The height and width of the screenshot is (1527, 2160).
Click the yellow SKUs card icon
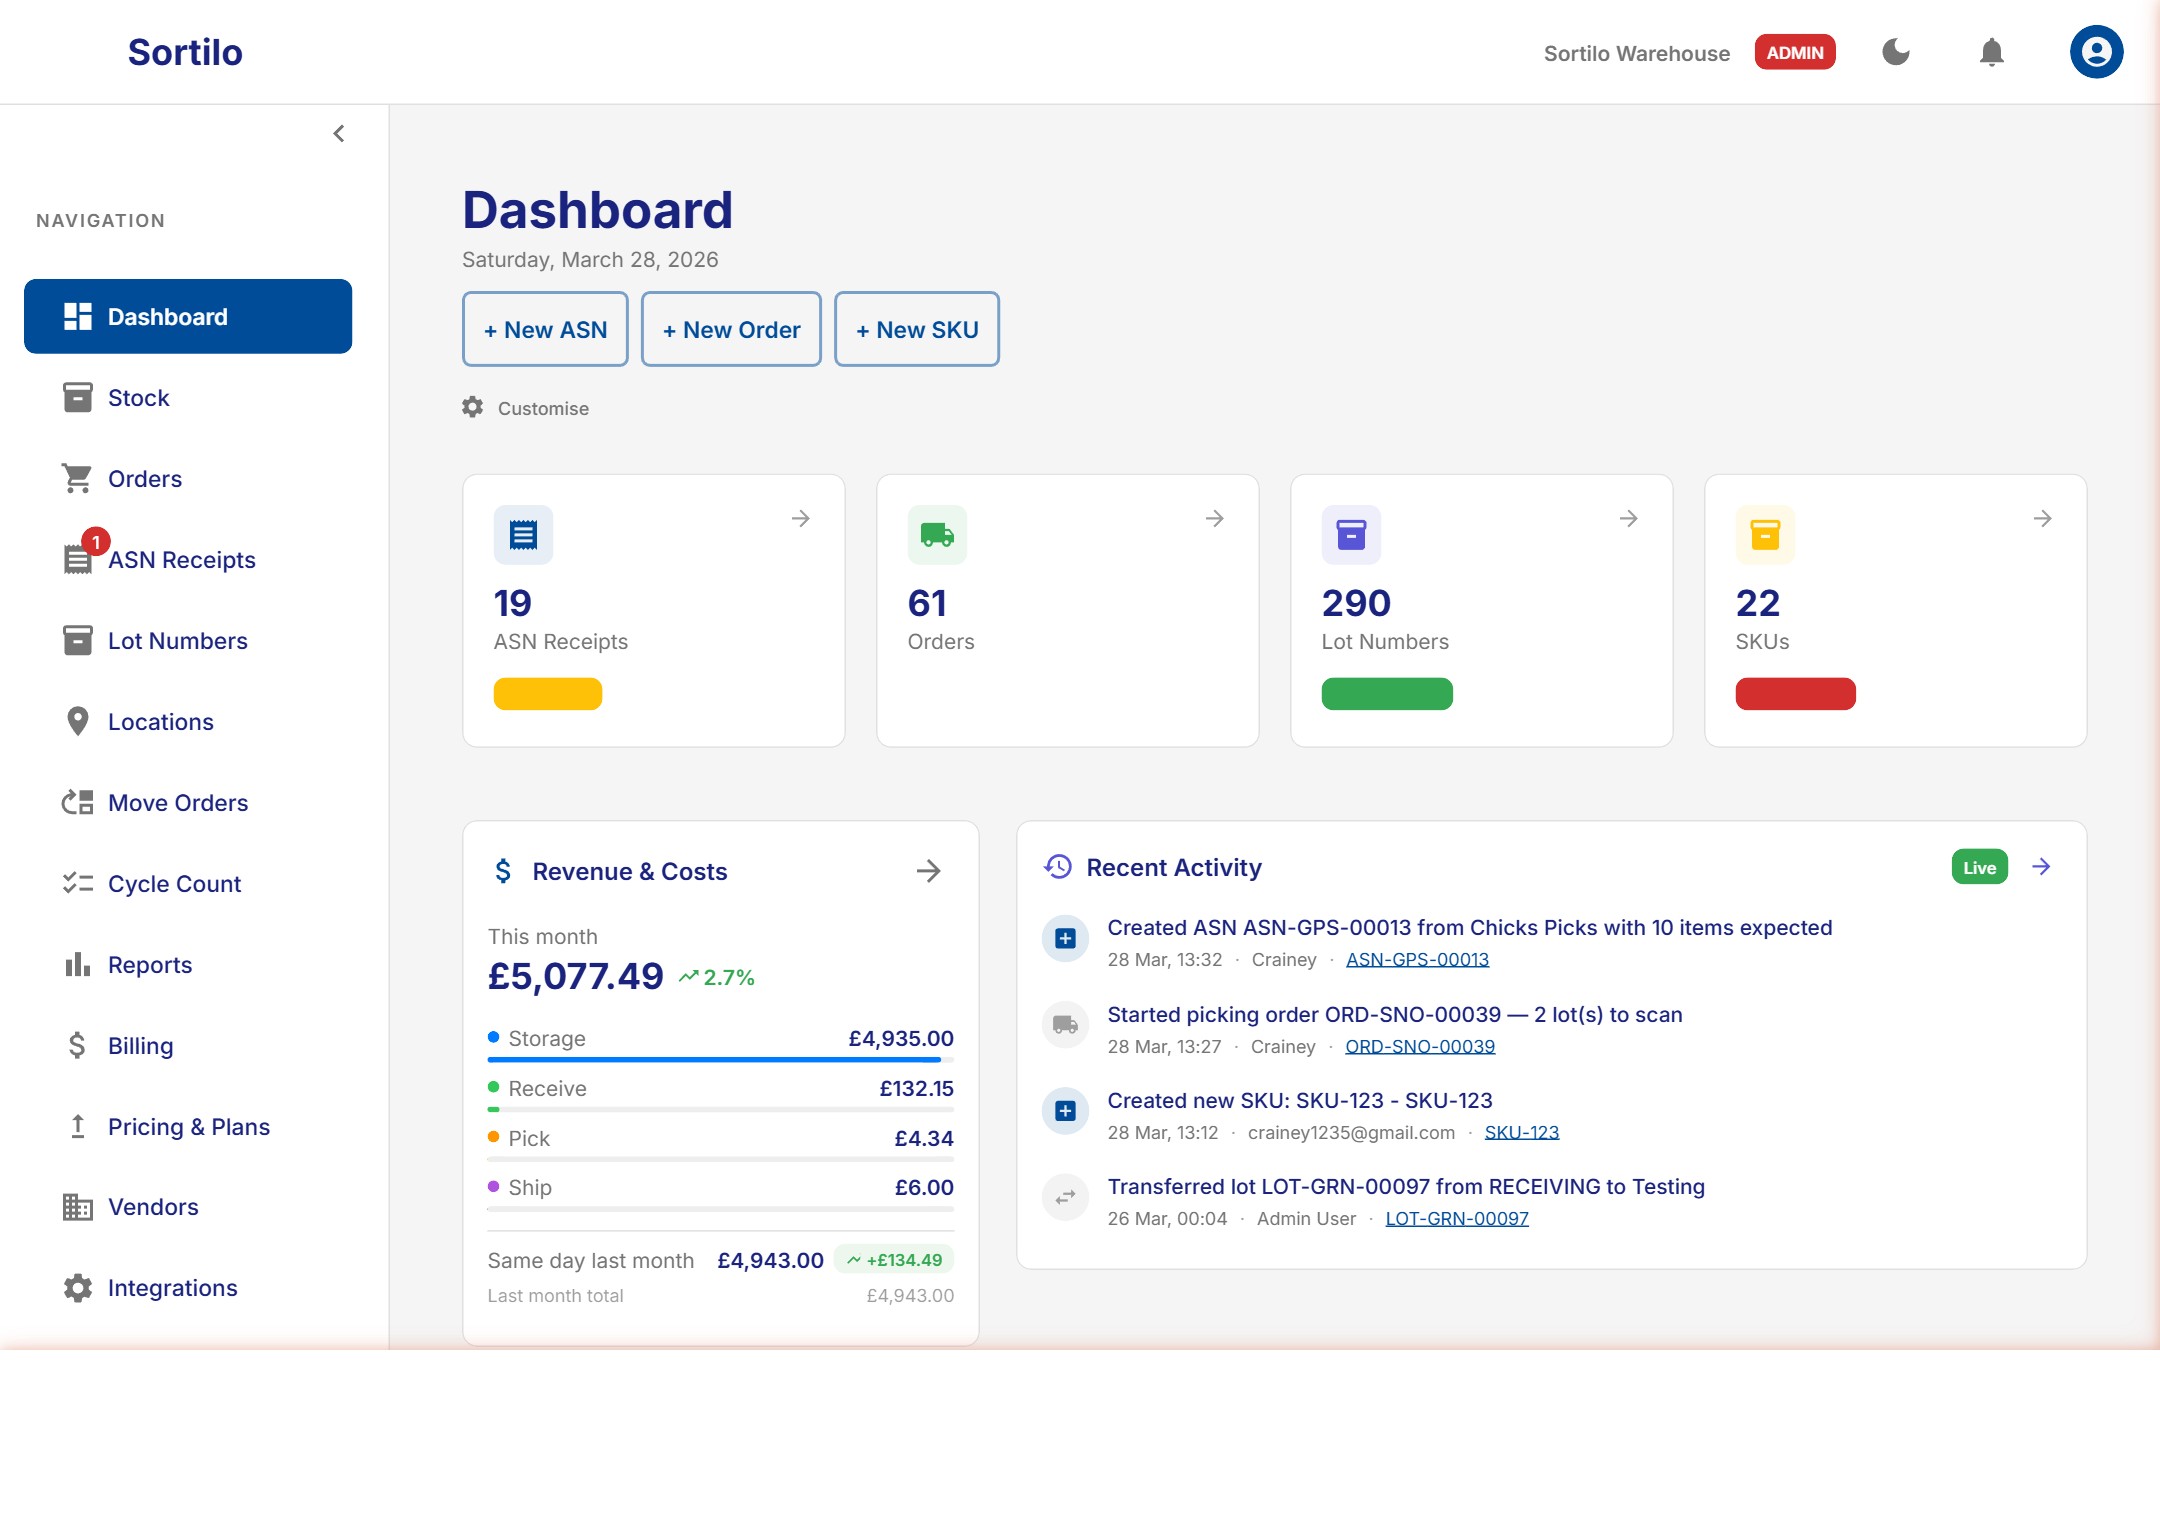pos(1765,535)
